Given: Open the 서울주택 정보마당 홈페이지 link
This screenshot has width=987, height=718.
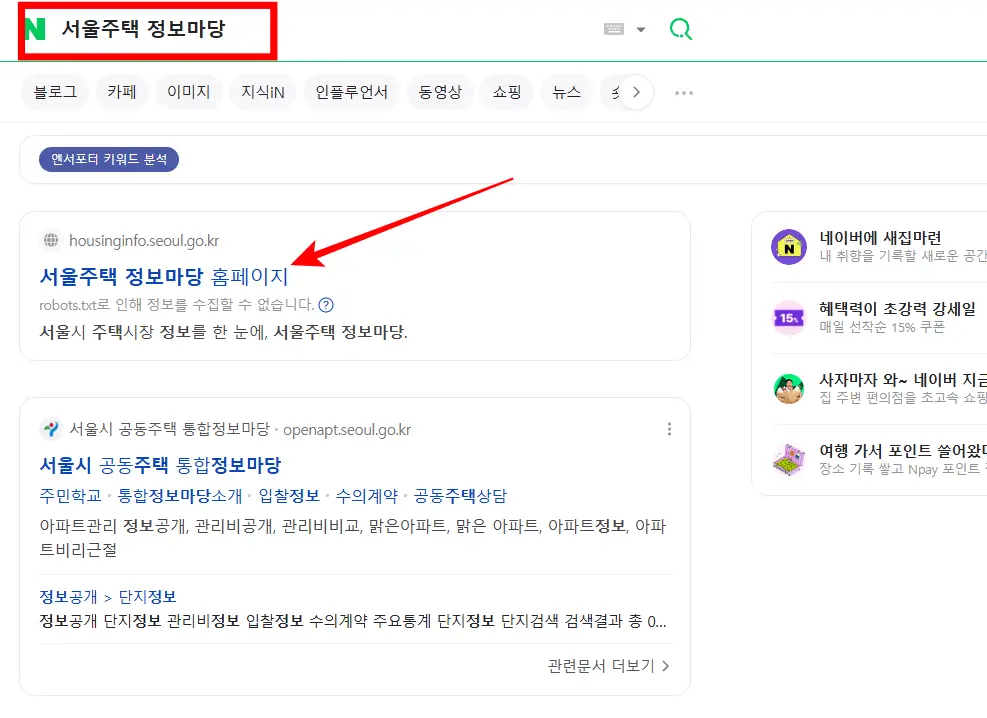Looking at the screenshot, I should (164, 276).
